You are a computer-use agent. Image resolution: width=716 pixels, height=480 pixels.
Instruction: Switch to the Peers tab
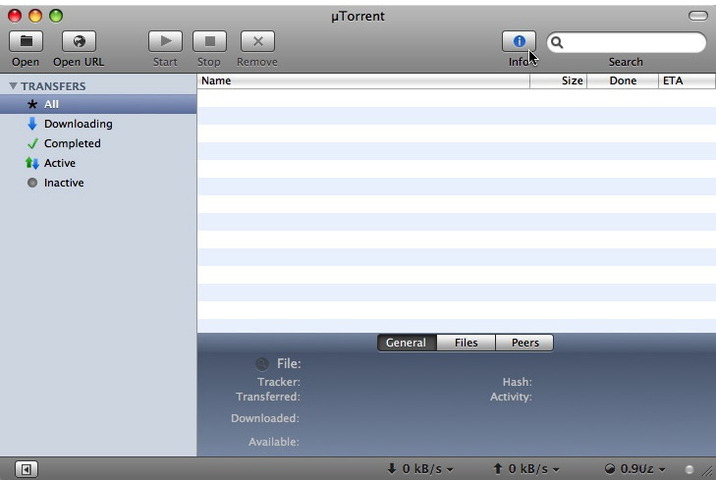pyautogui.click(x=525, y=343)
